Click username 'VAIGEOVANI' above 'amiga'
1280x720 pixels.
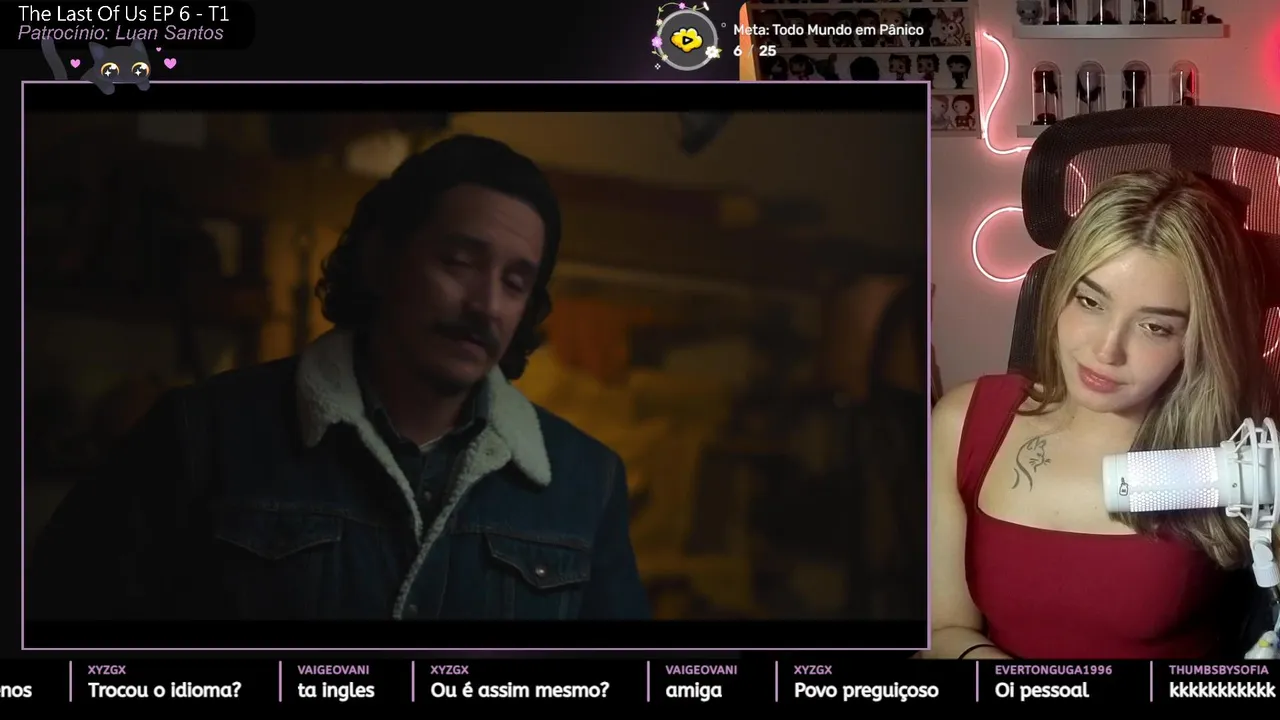click(701, 670)
